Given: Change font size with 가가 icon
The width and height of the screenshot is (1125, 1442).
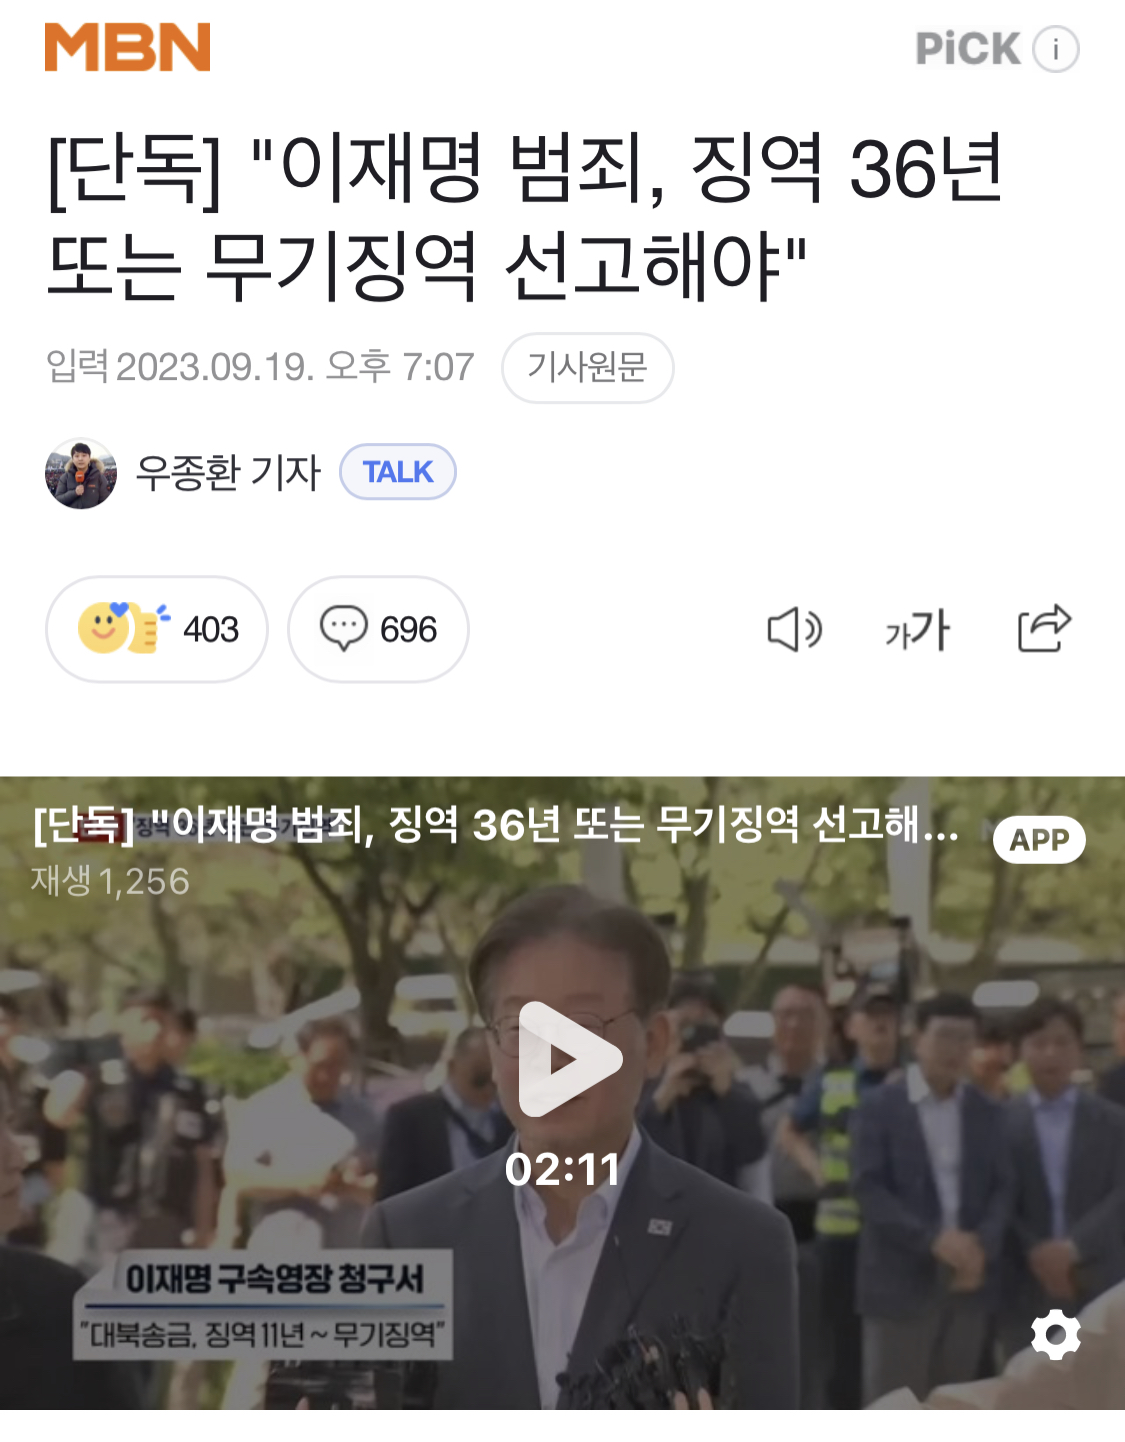Looking at the screenshot, I should [x=917, y=630].
